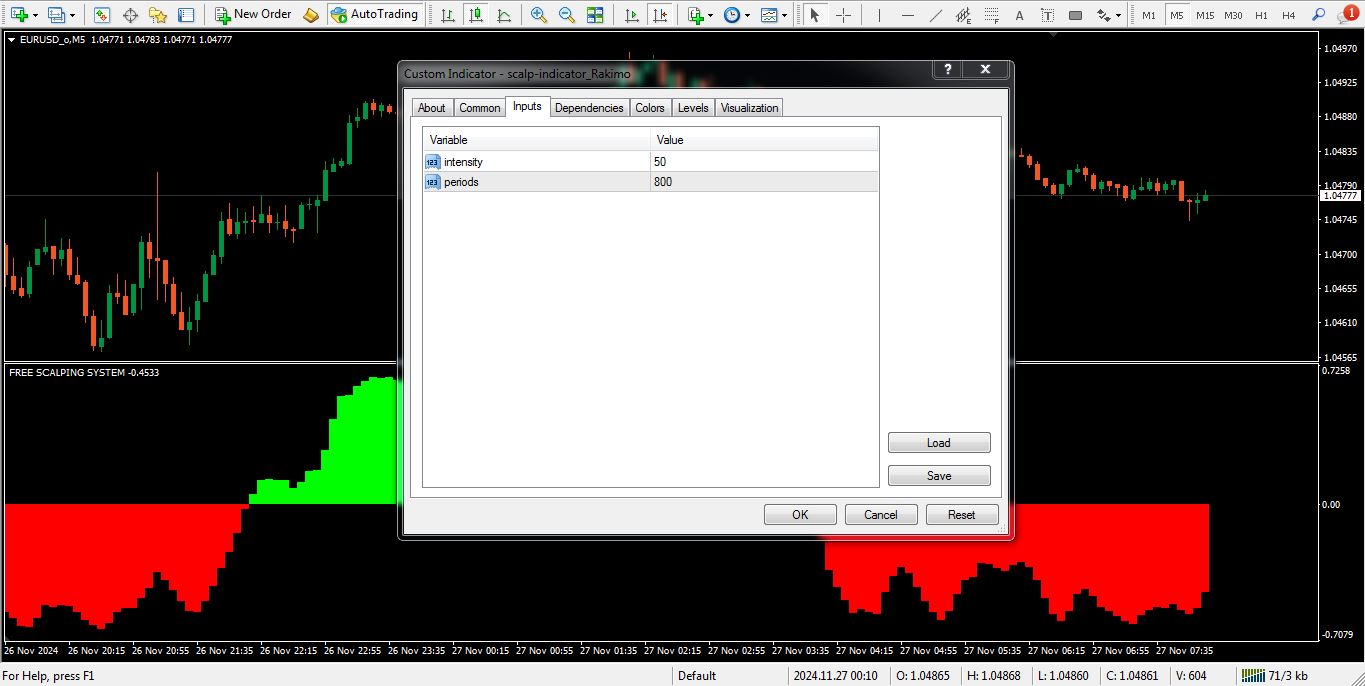Select the Trendline drawing tool
The width and height of the screenshot is (1365, 686).
(x=935, y=15)
